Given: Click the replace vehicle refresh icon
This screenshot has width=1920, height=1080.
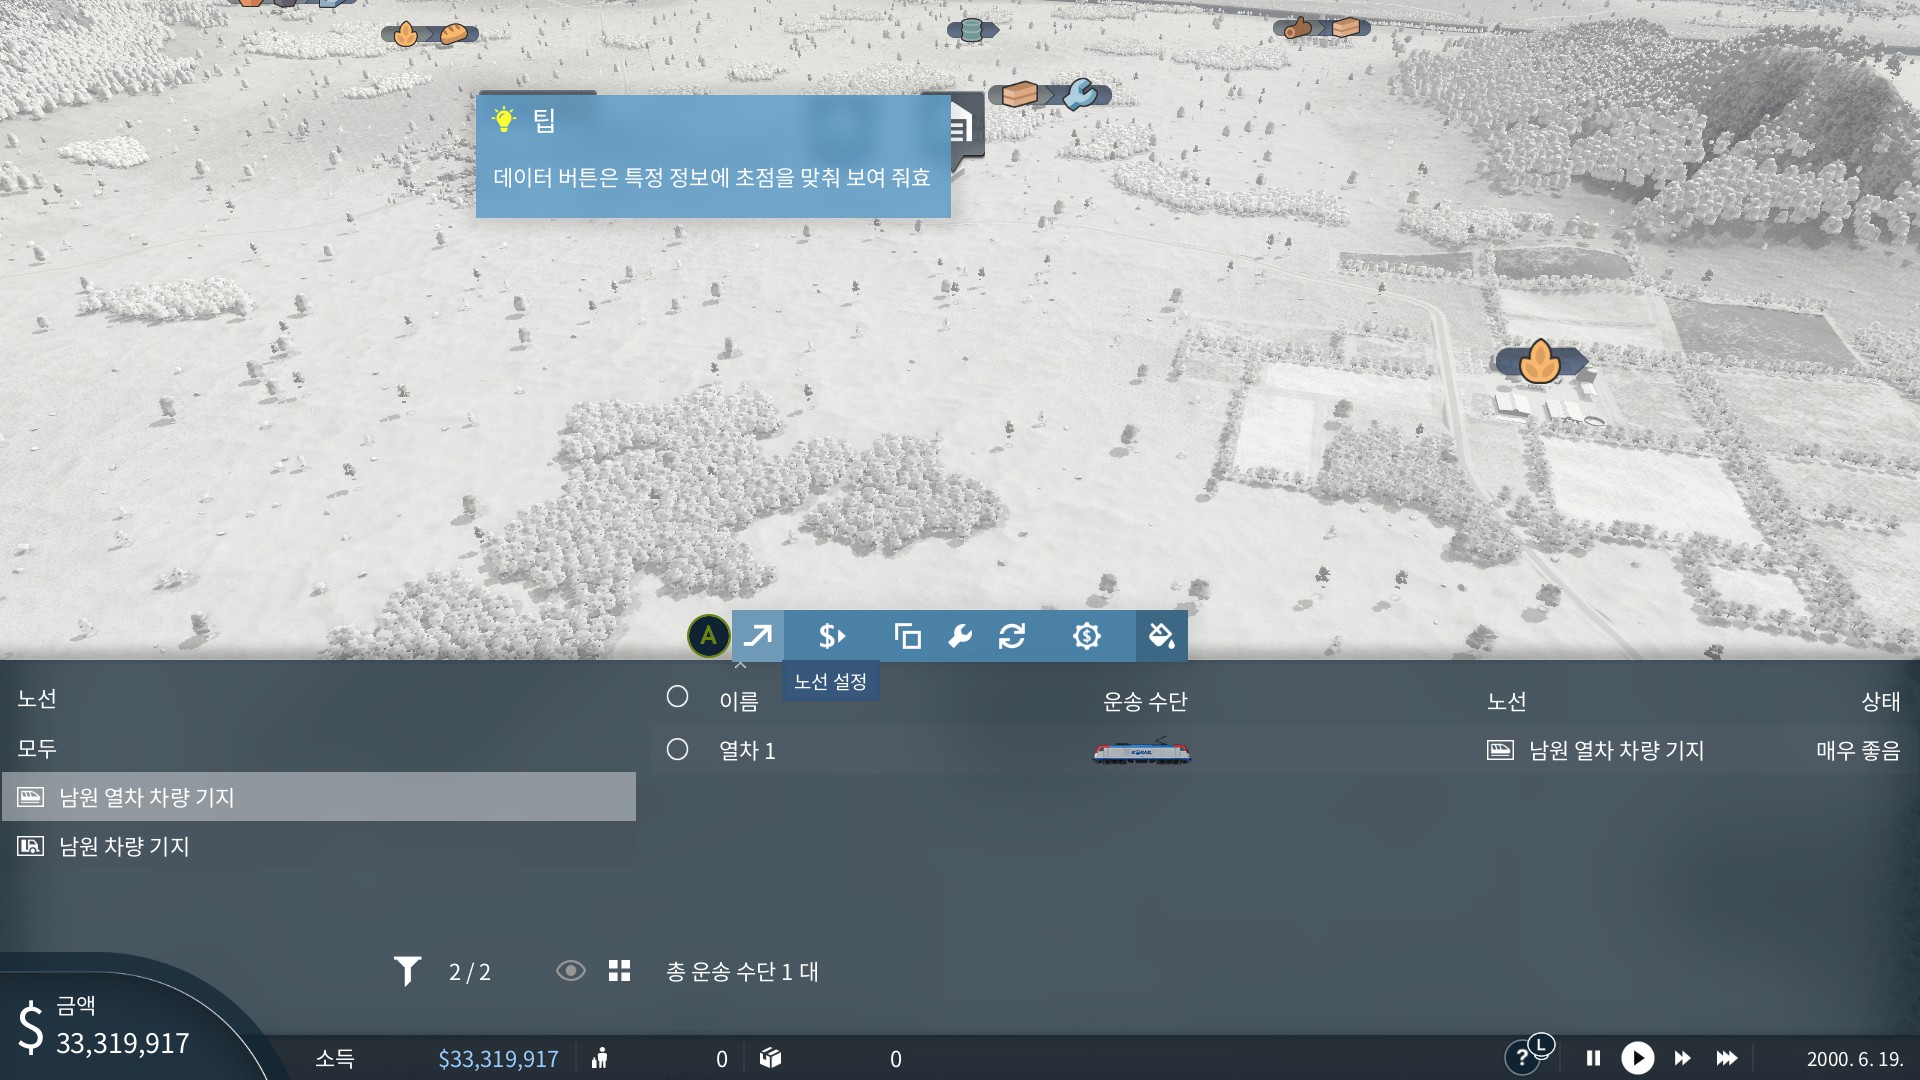Looking at the screenshot, I should coord(1012,636).
